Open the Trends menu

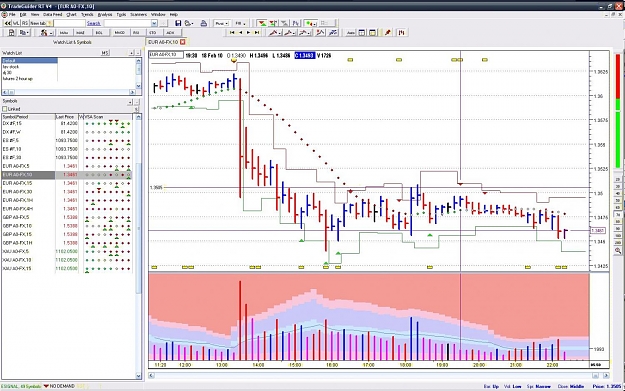point(87,14)
